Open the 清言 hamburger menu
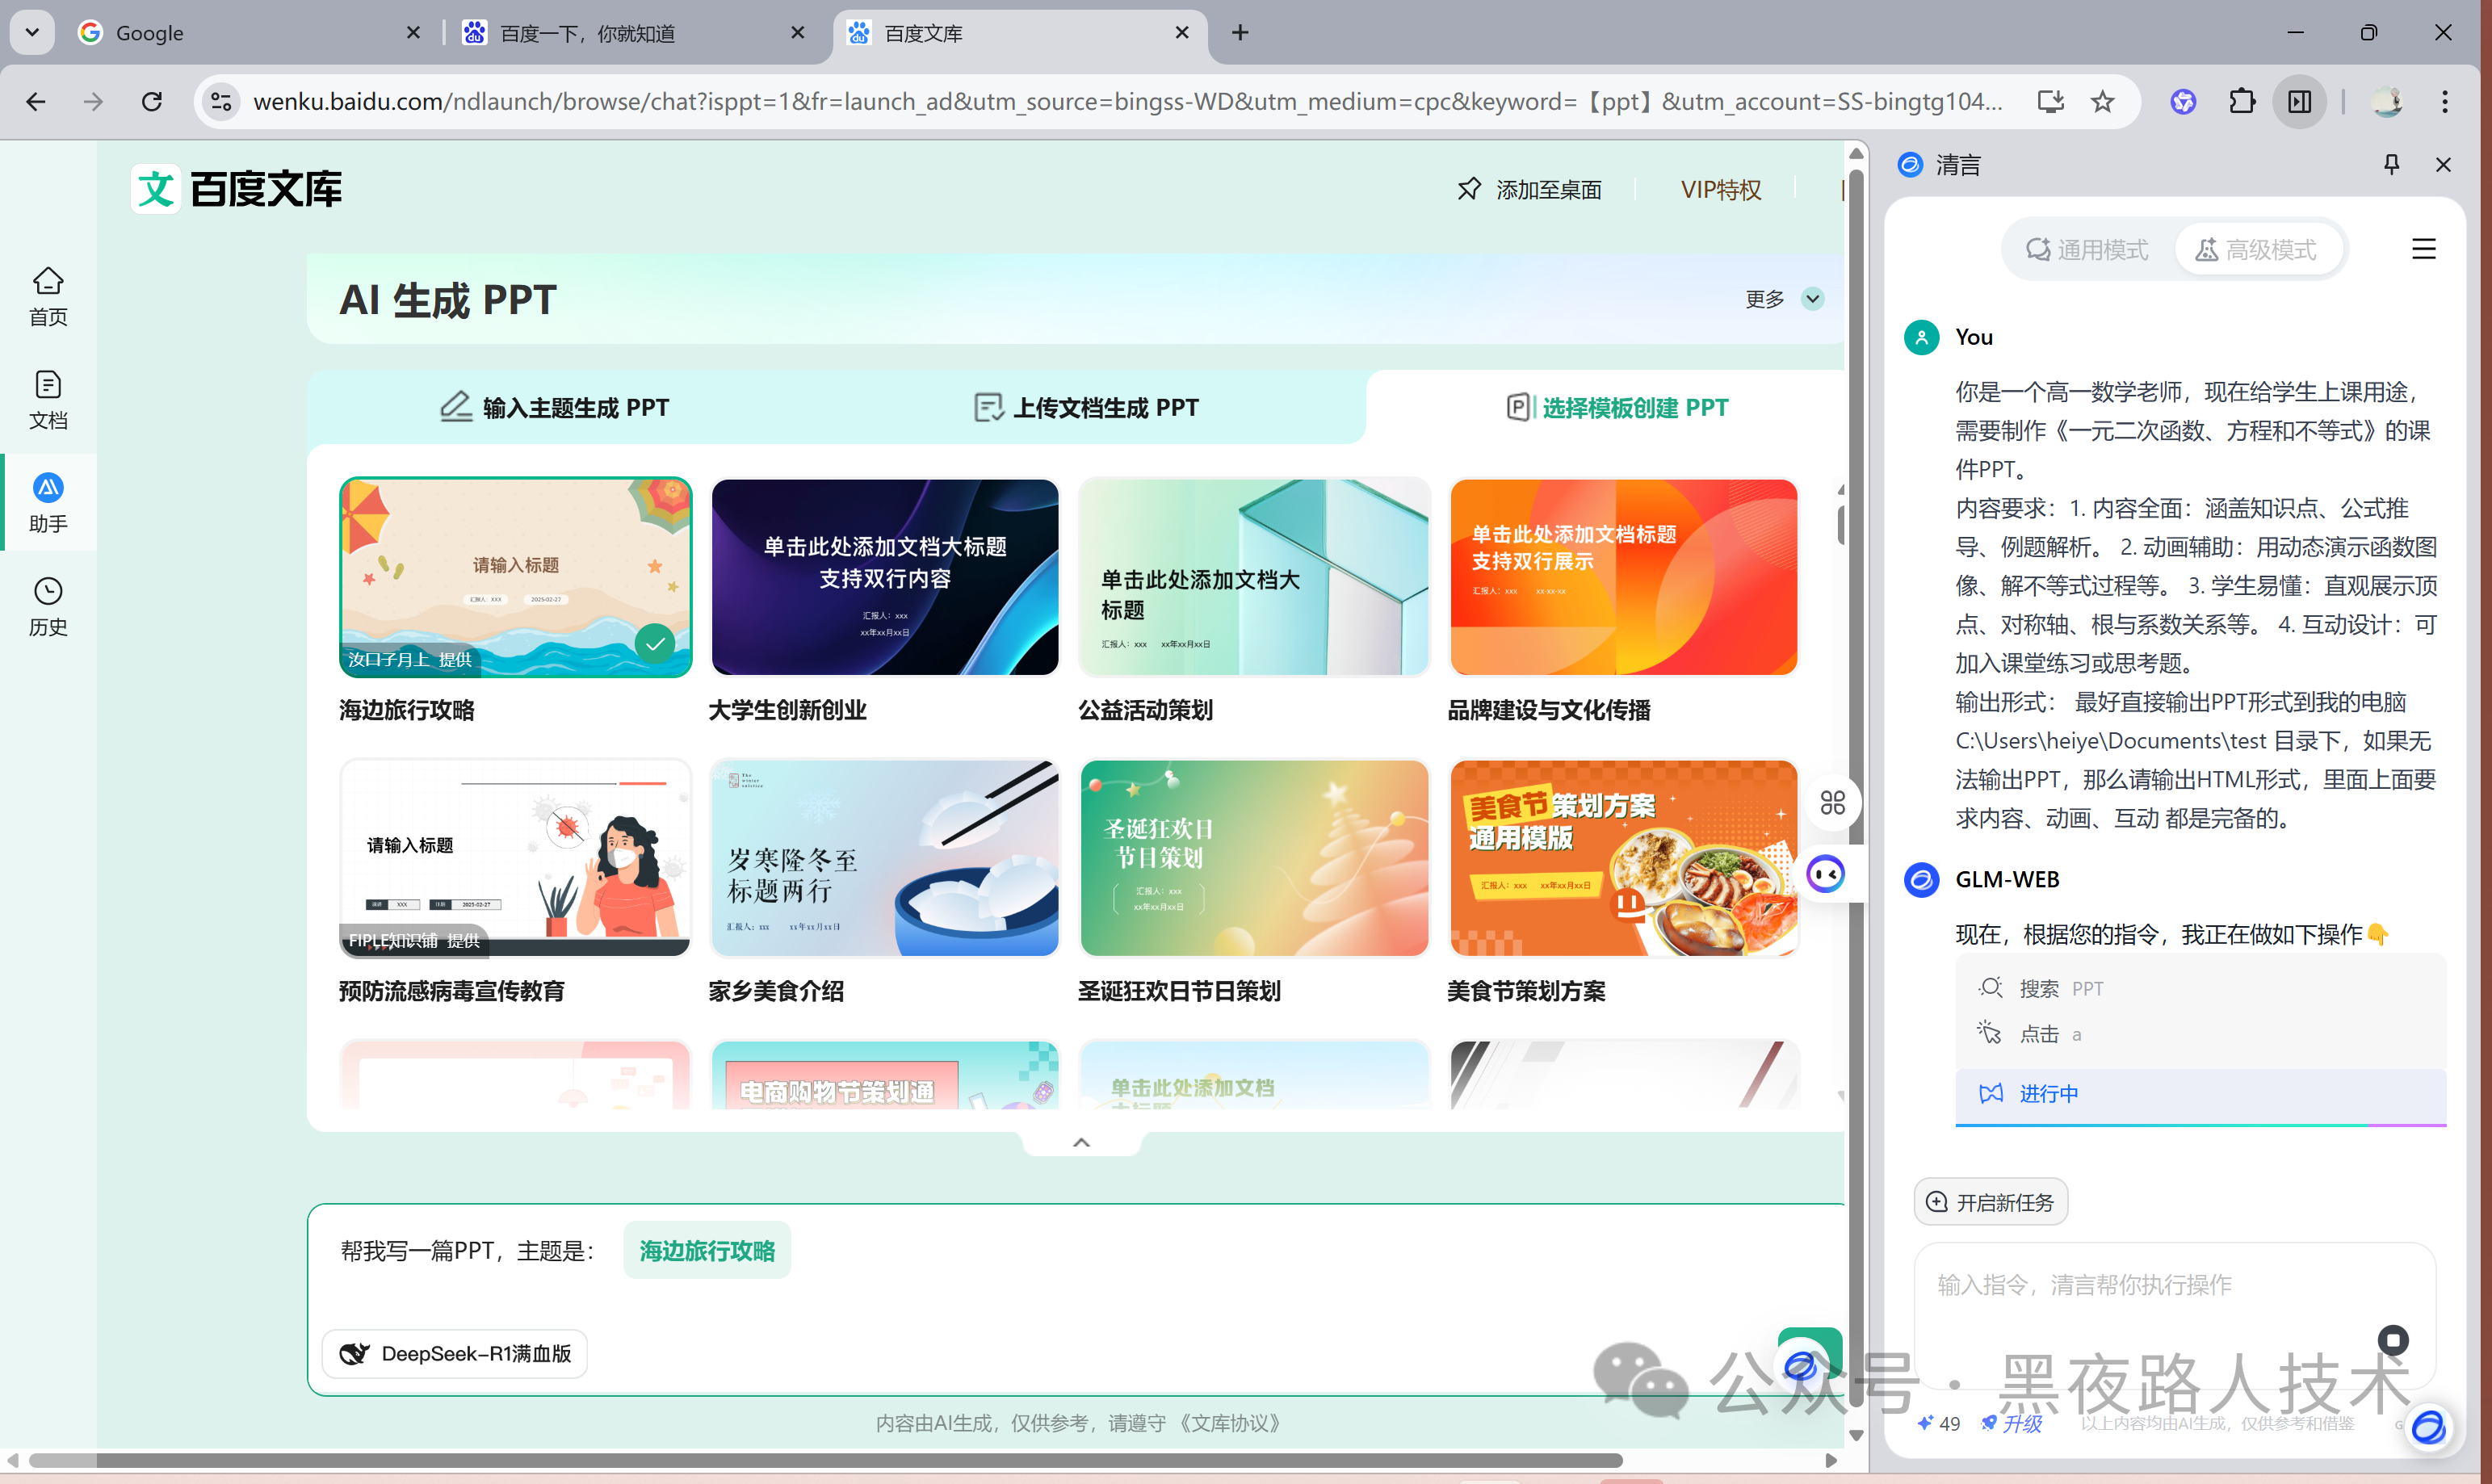This screenshot has height=1484, width=2492. (2423, 249)
